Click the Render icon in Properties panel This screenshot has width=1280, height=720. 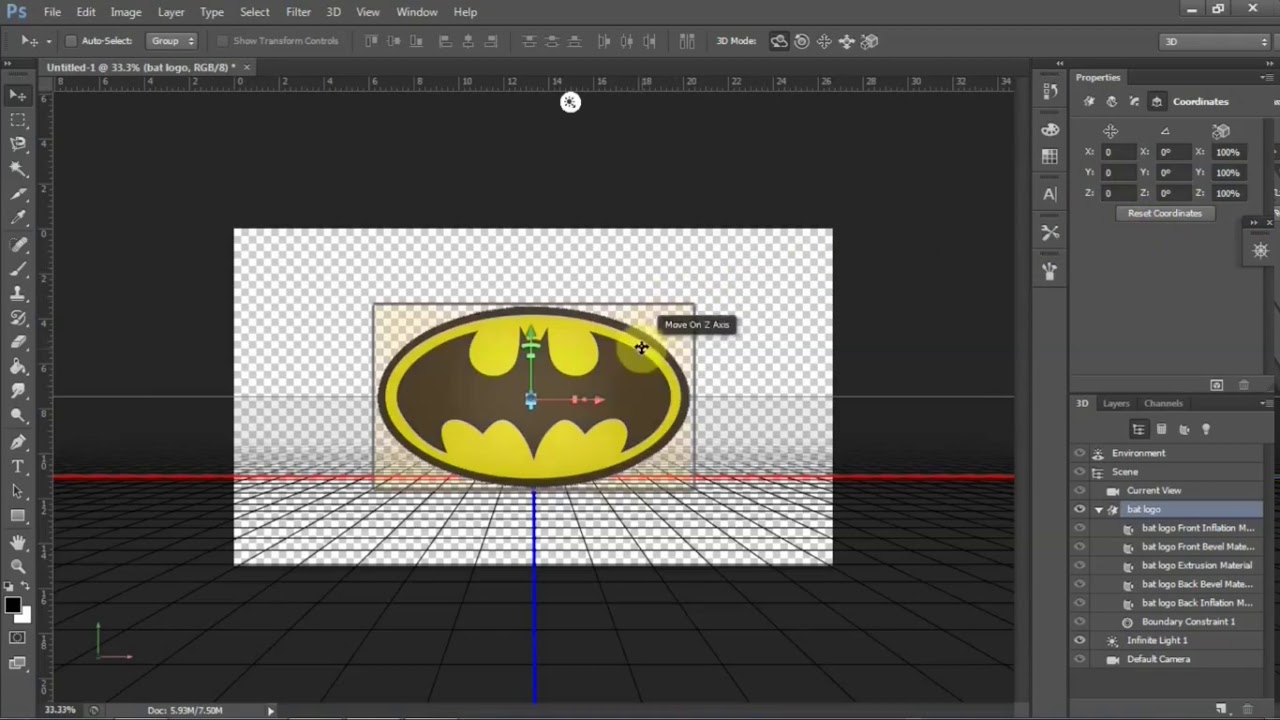[1217, 385]
